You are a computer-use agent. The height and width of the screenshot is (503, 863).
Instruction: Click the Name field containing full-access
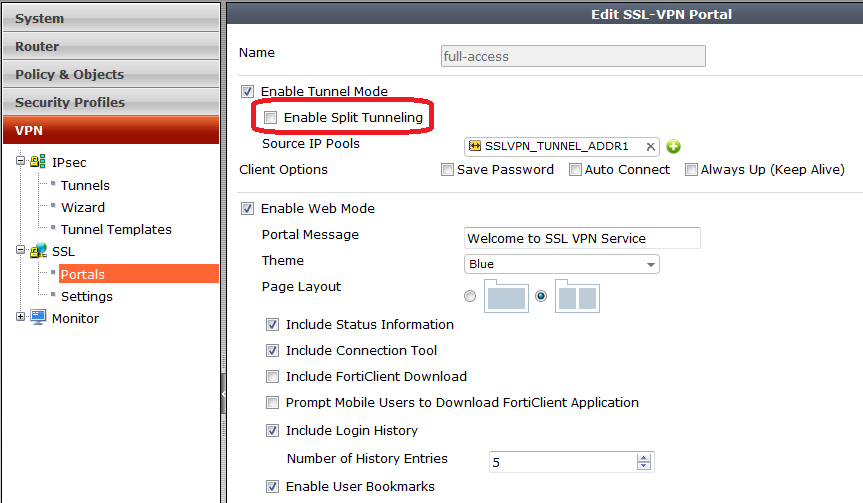tap(573, 56)
